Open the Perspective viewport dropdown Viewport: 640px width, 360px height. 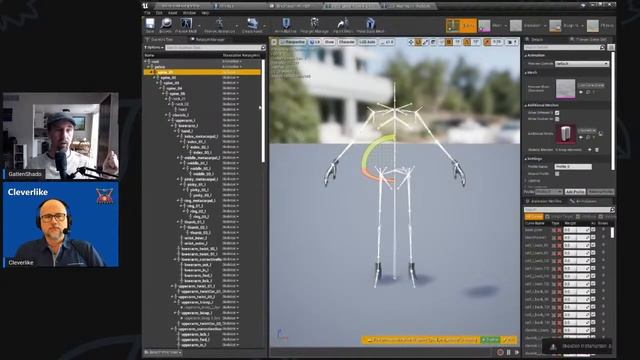[294, 42]
